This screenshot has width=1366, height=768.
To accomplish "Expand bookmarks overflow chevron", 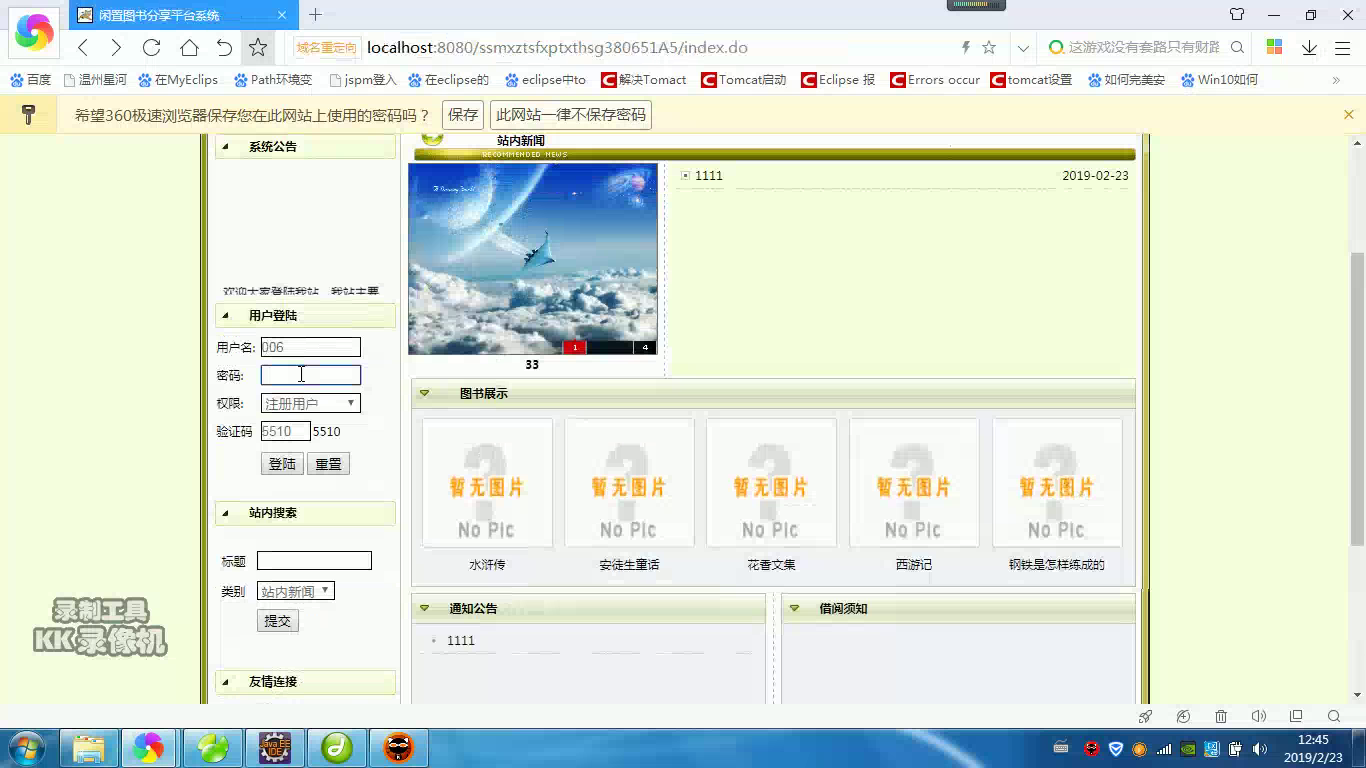I will 1336,80.
